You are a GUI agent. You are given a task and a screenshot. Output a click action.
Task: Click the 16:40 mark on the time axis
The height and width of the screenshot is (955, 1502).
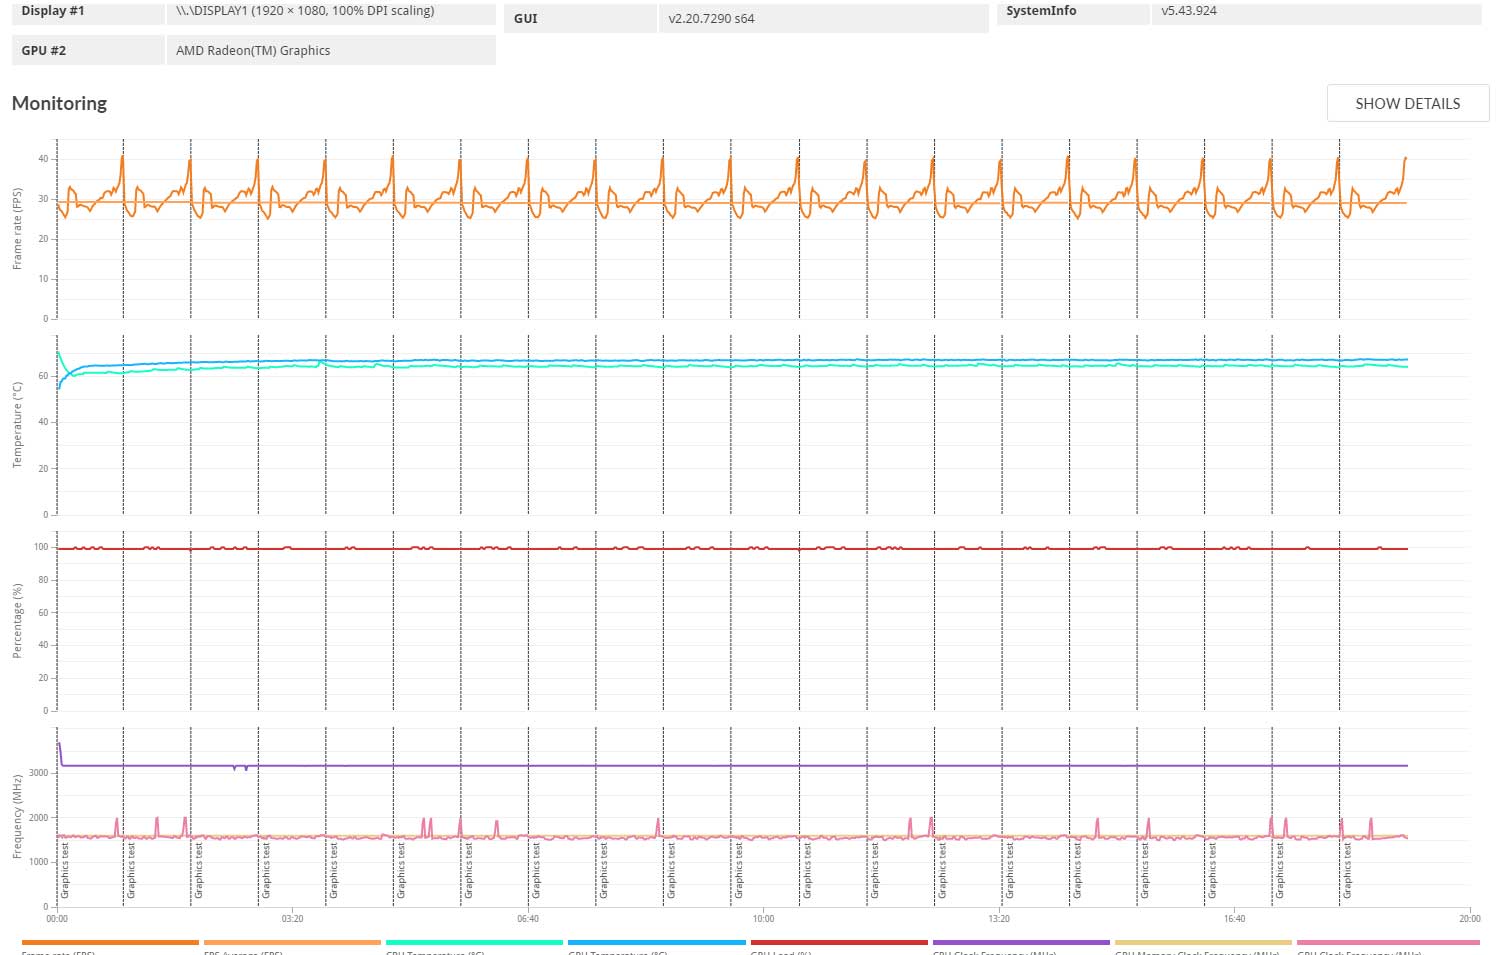click(x=1234, y=918)
